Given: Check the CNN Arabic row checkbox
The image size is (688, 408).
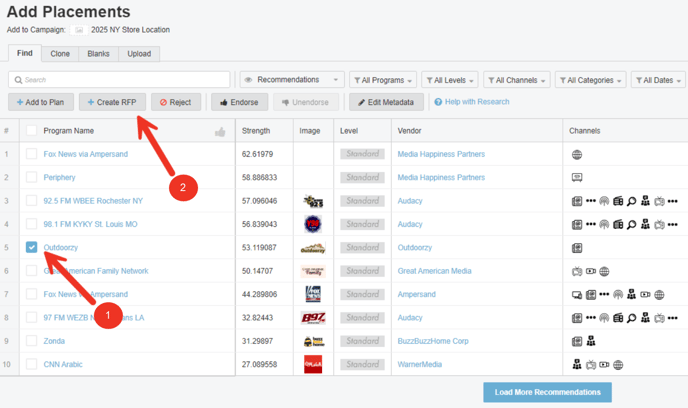Looking at the screenshot, I should tap(32, 364).
